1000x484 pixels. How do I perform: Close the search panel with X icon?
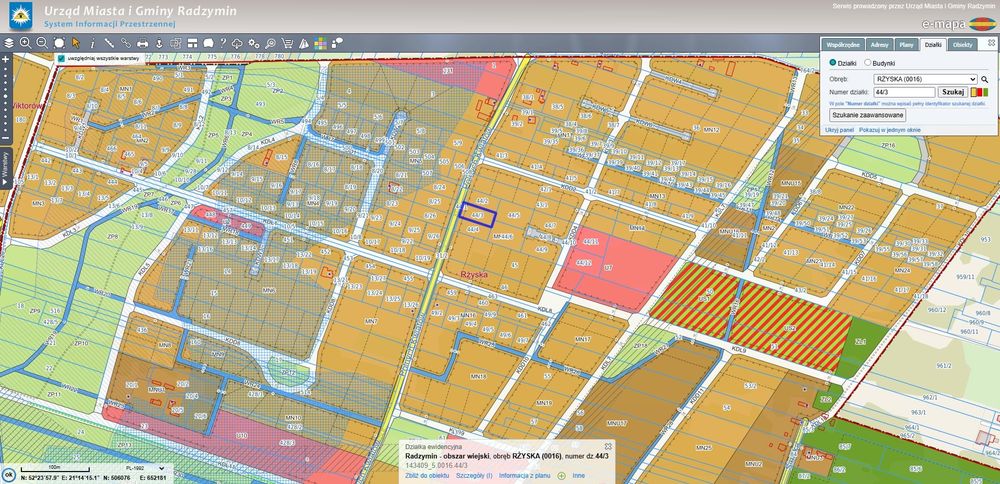(x=990, y=43)
